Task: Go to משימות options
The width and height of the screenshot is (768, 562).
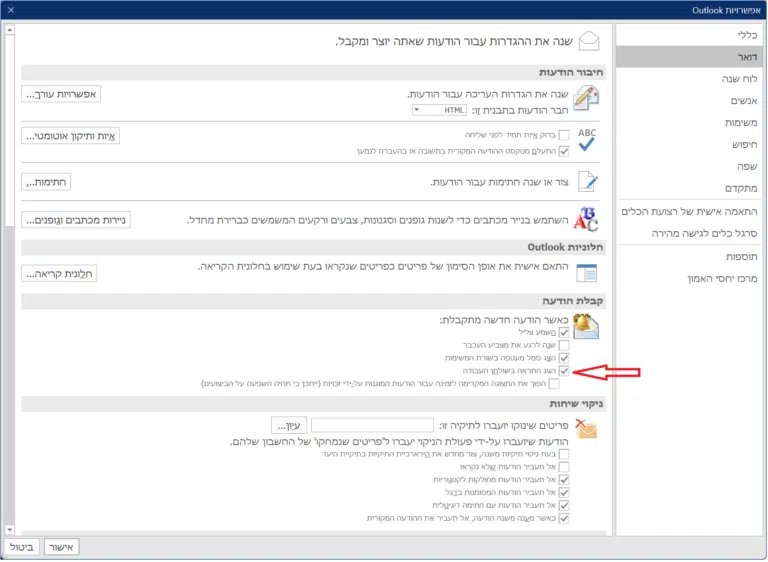Action: (689, 122)
